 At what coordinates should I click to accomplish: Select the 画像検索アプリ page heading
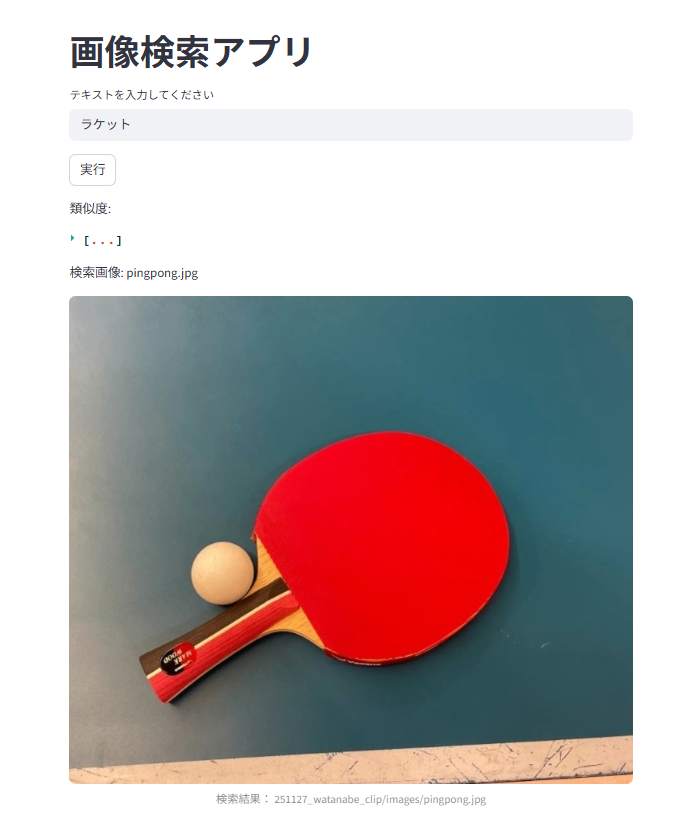coord(191,53)
